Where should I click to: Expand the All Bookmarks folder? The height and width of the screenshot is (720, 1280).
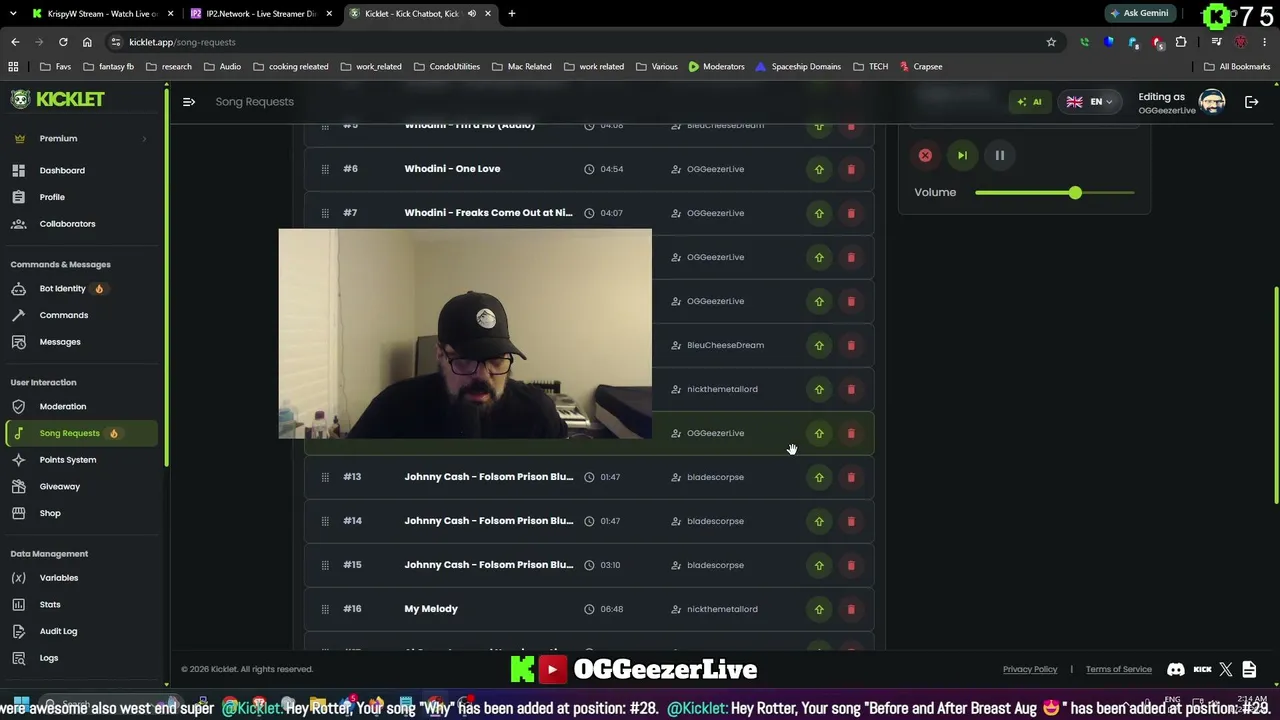pos(1237,67)
